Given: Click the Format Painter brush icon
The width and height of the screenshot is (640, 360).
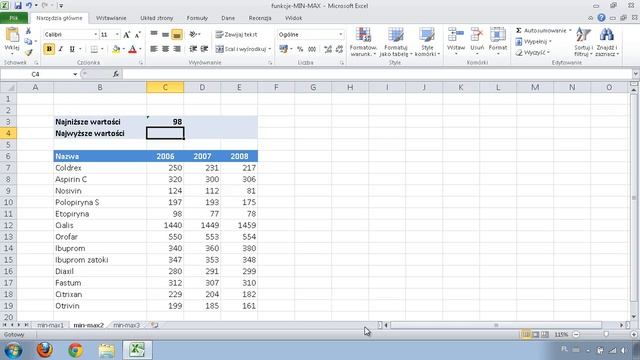Looking at the screenshot, I should click(28, 52).
